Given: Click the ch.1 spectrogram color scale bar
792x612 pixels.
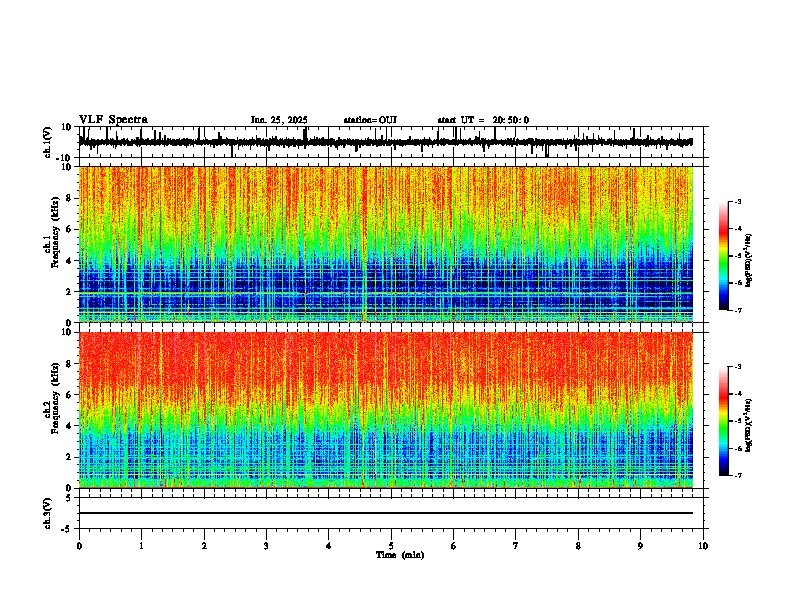Looking at the screenshot, I should point(724,256).
